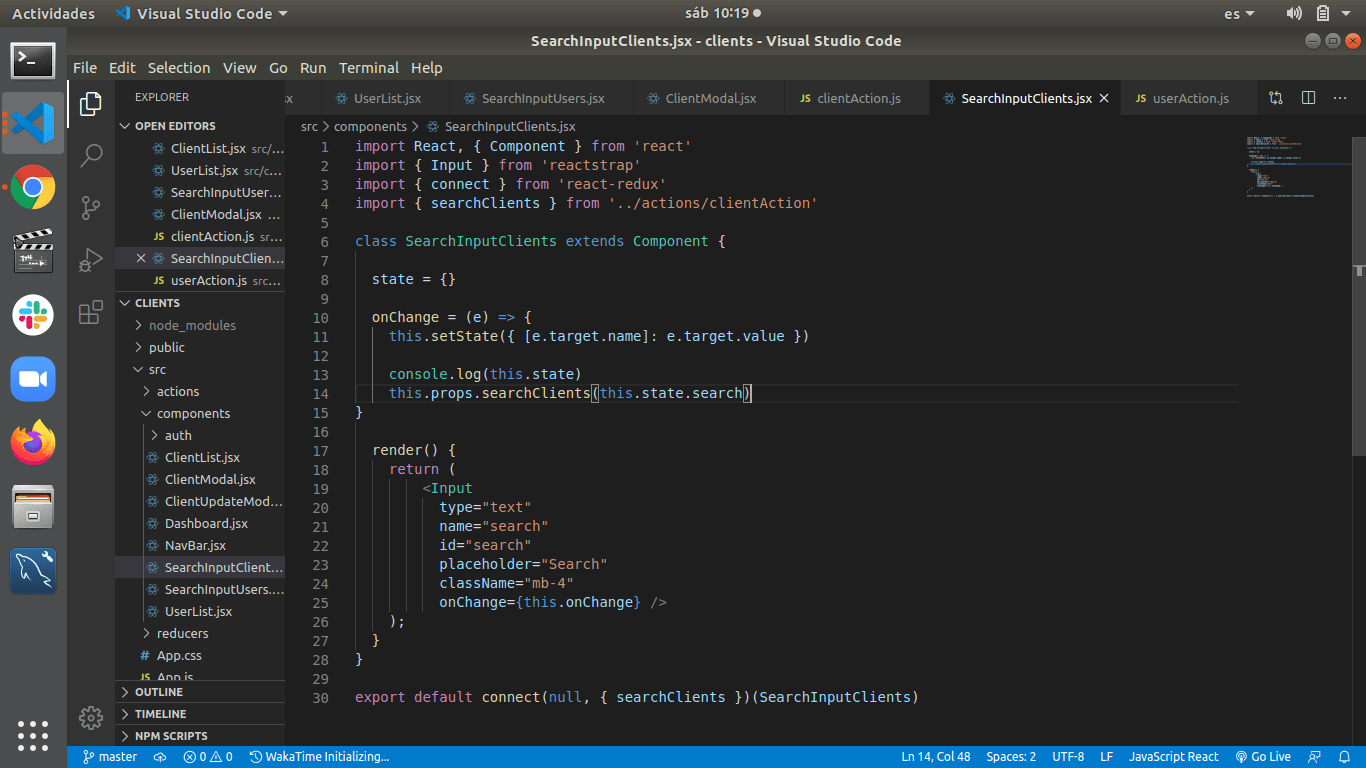Switch to the ClientModal.jsx tab

[710, 99]
